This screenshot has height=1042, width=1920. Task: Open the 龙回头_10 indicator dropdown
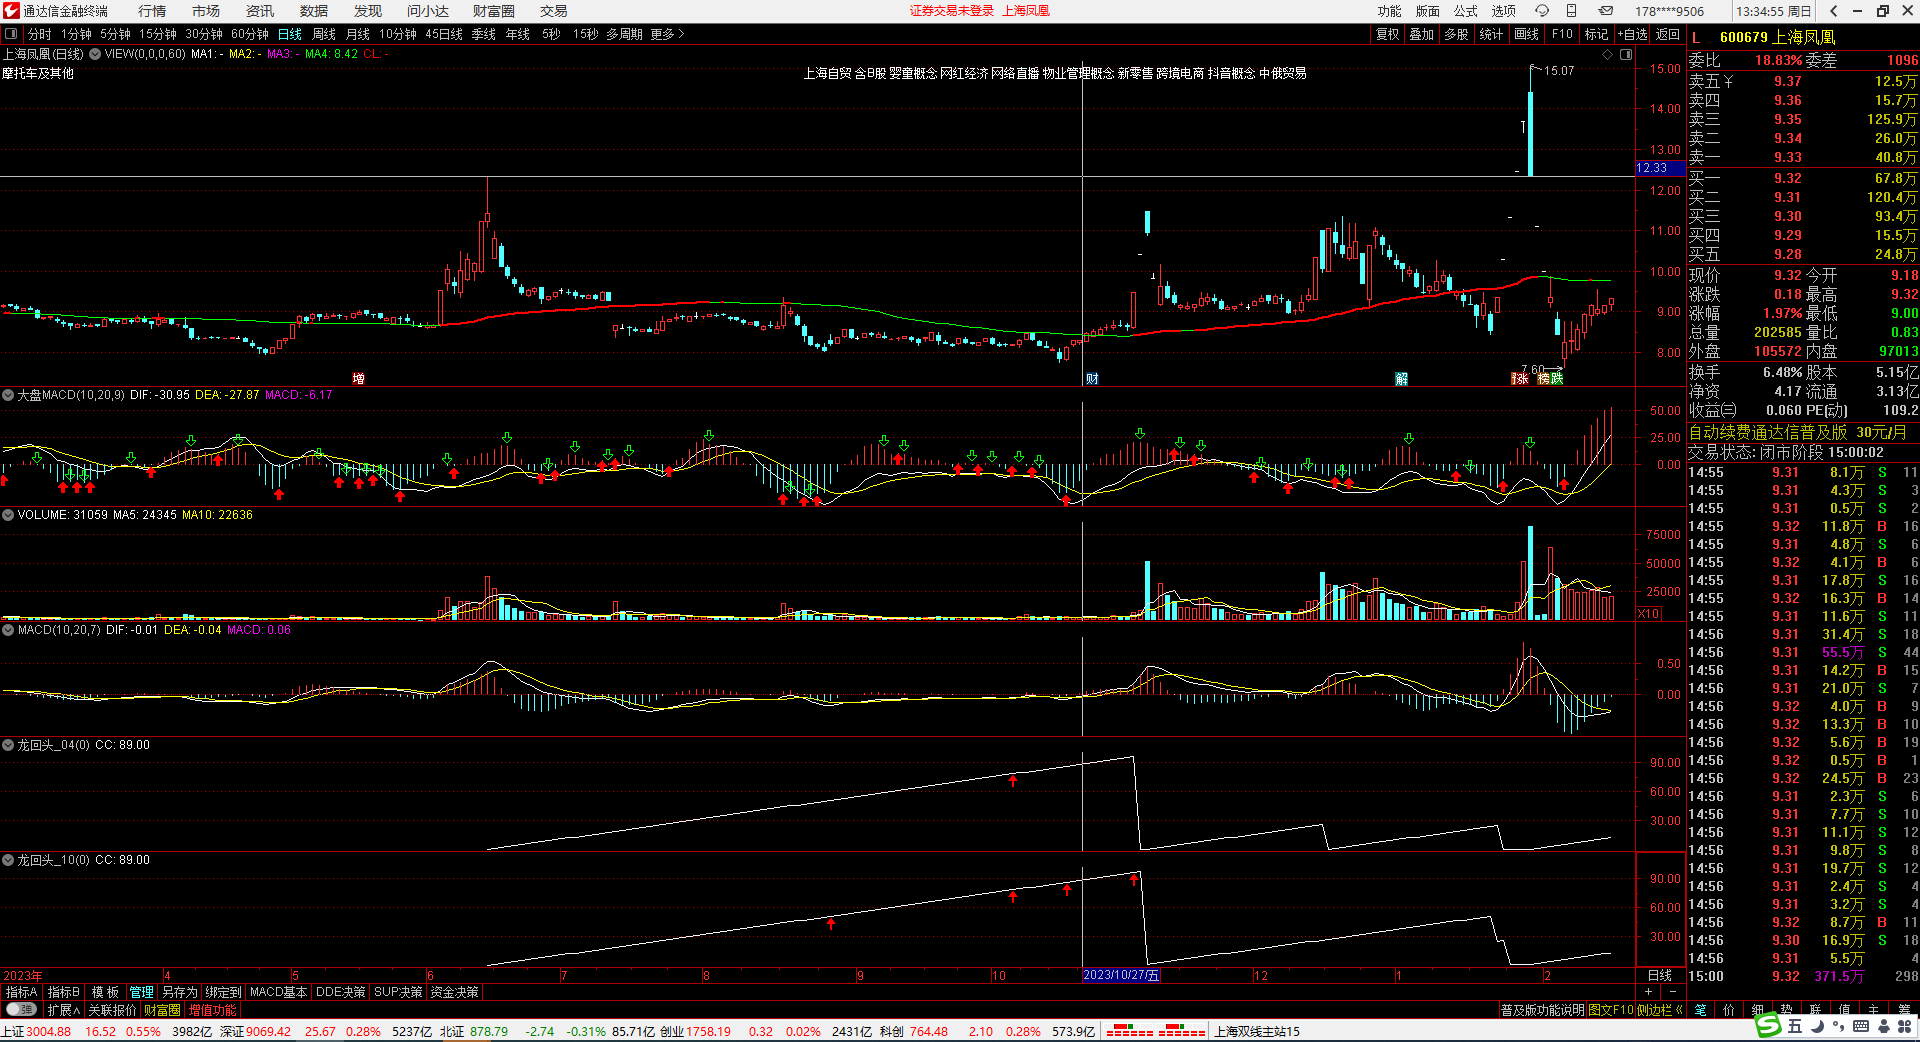pos(8,860)
